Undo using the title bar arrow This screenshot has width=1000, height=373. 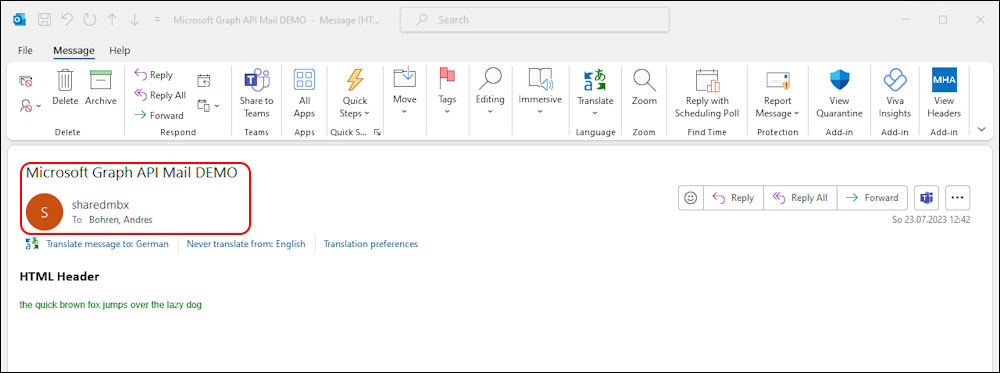coord(67,20)
